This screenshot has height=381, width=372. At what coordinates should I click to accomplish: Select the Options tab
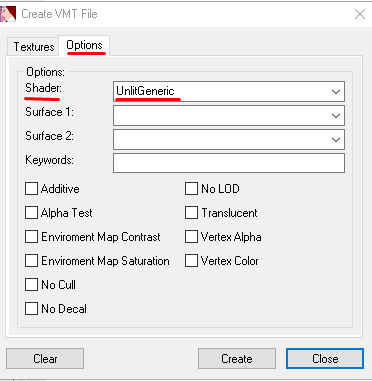[x=84, y=45]
